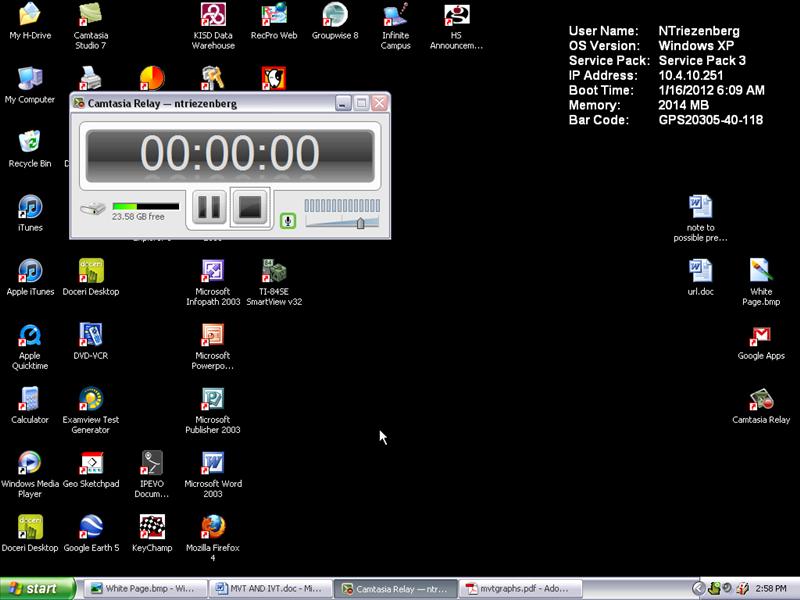Click the Camtasia Relay volume slider handle
Screen dimensions: 800x600
pos(360,223)
